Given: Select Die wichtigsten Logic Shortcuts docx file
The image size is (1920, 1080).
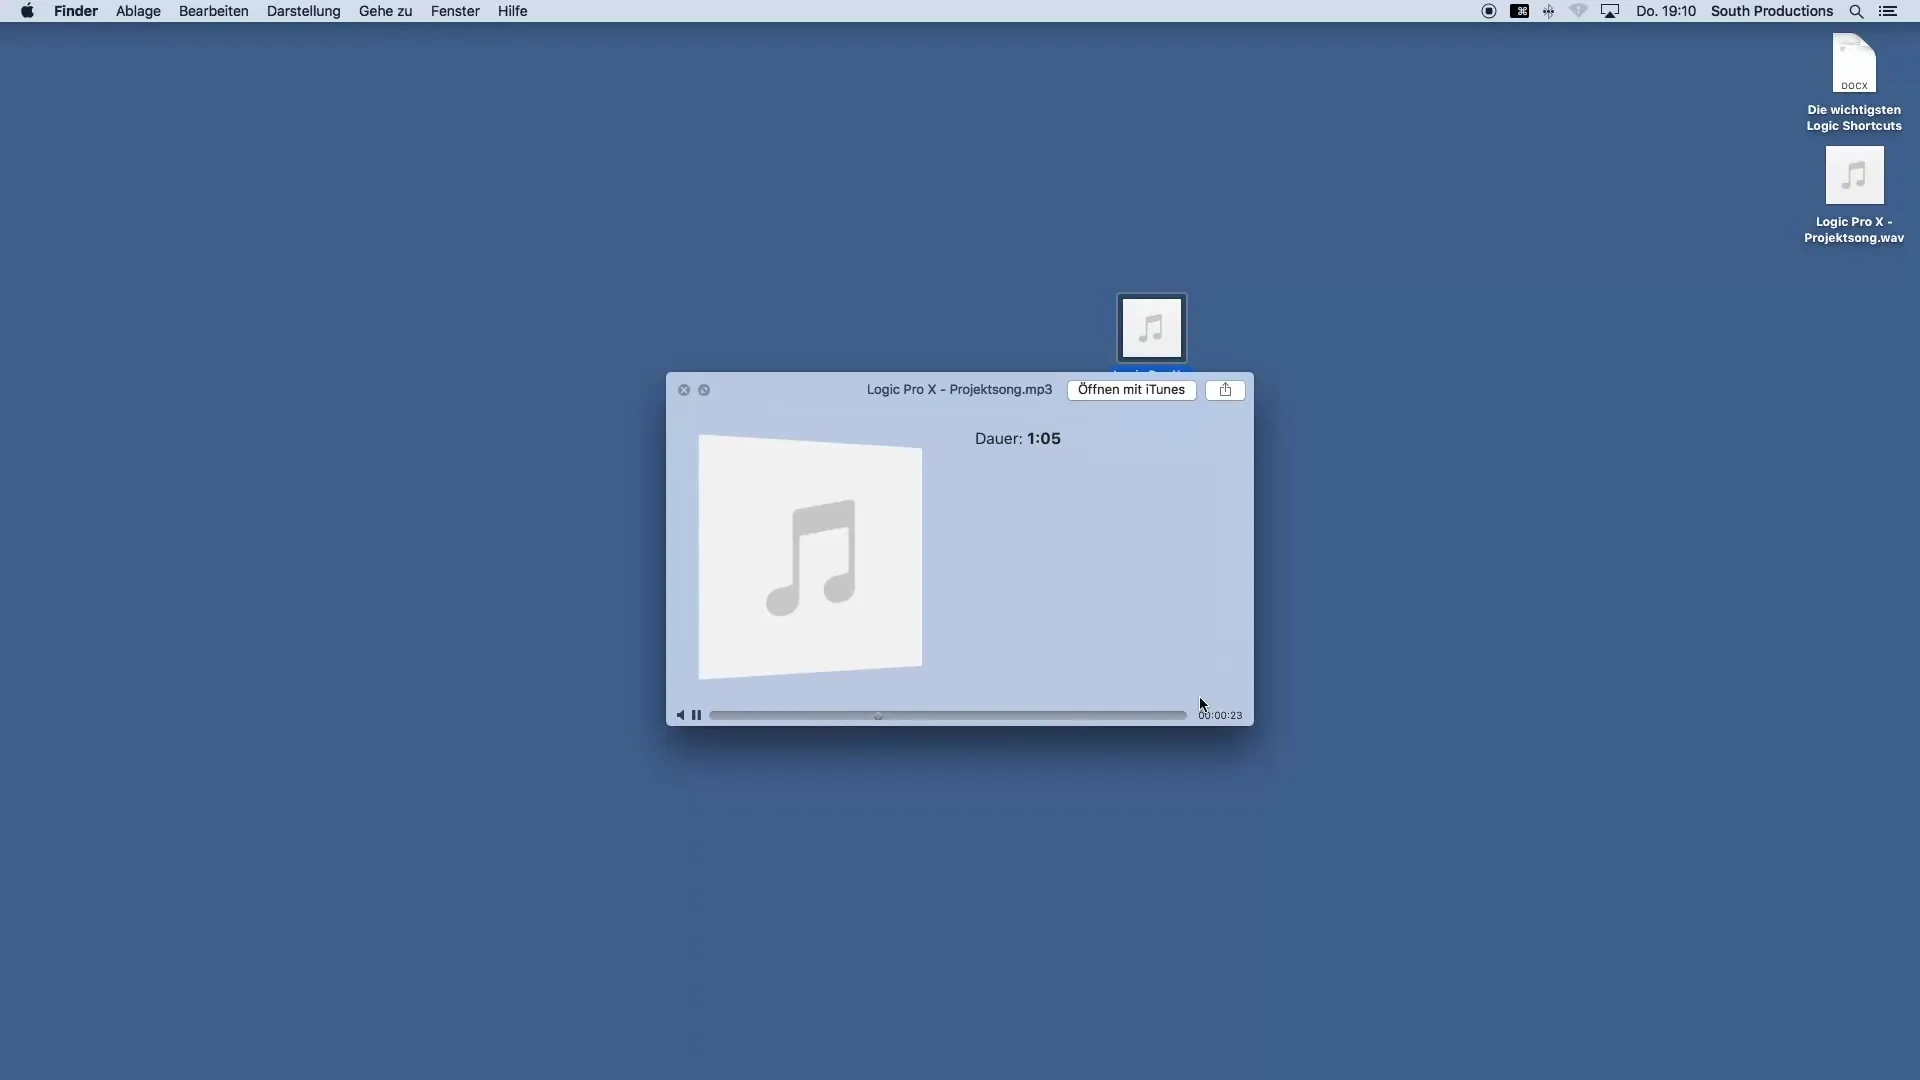Looking at the screenshot, I should [1854, 63].
